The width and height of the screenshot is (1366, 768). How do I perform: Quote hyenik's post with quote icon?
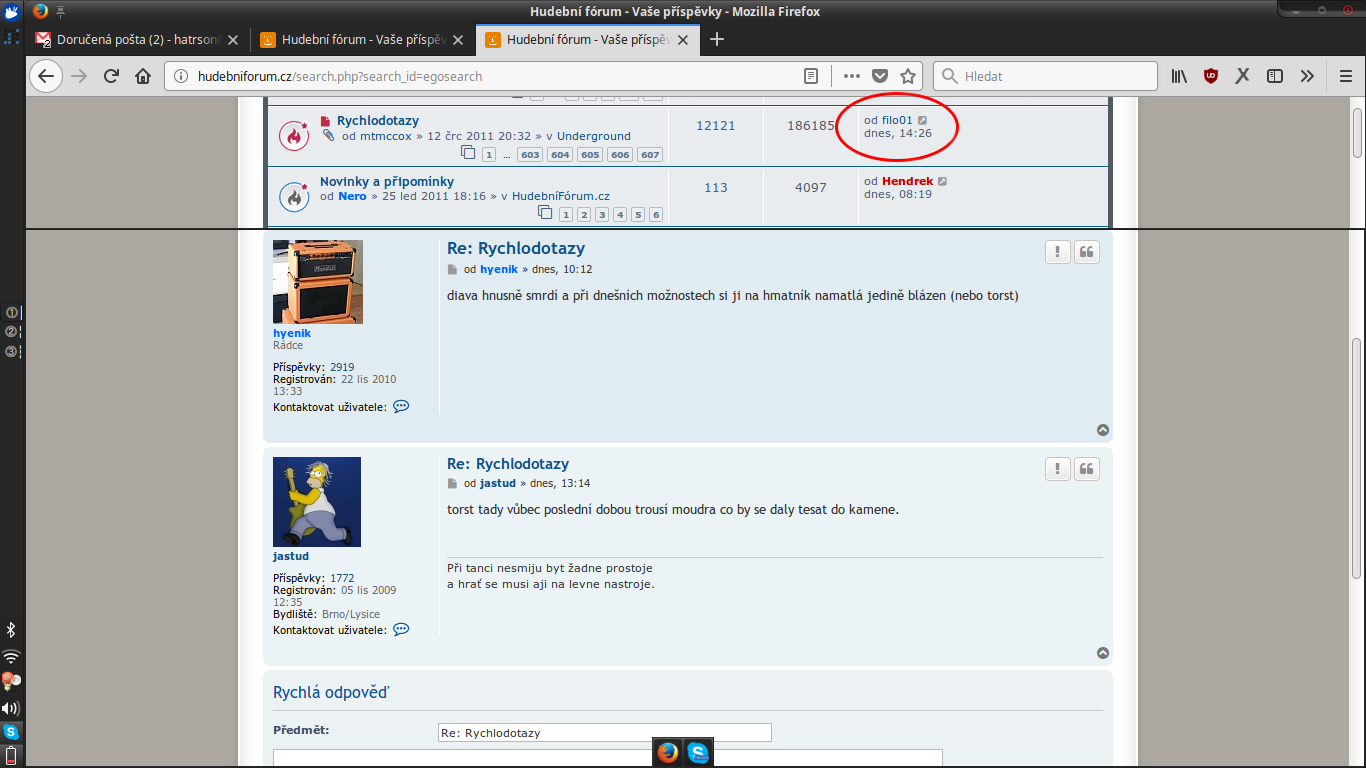pos(1087,252)
